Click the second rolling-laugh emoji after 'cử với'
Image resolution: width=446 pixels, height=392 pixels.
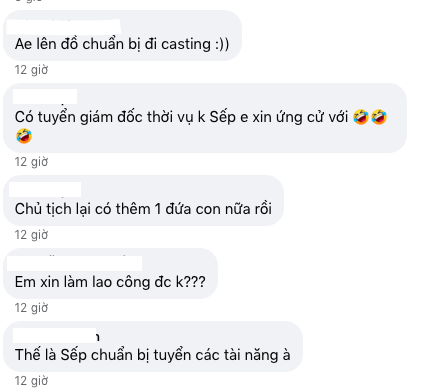(x=379, y=117)
